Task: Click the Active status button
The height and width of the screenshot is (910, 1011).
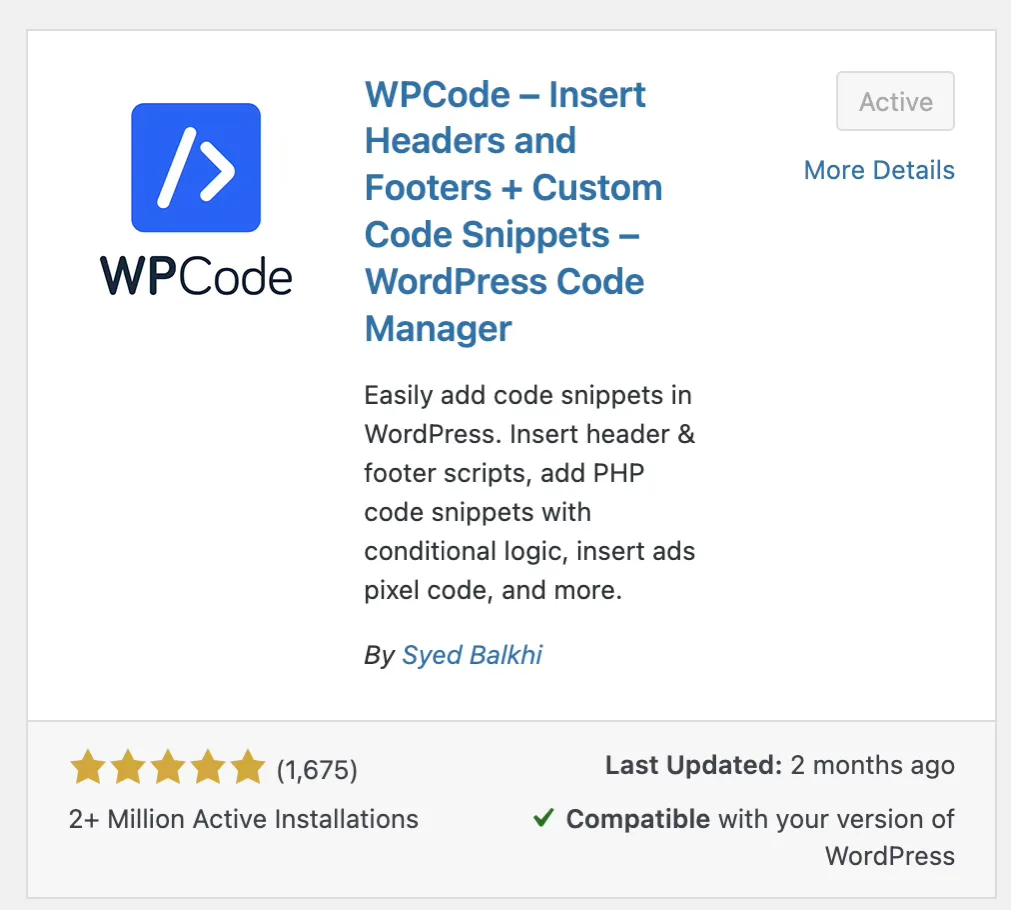Action: (894, 101)
